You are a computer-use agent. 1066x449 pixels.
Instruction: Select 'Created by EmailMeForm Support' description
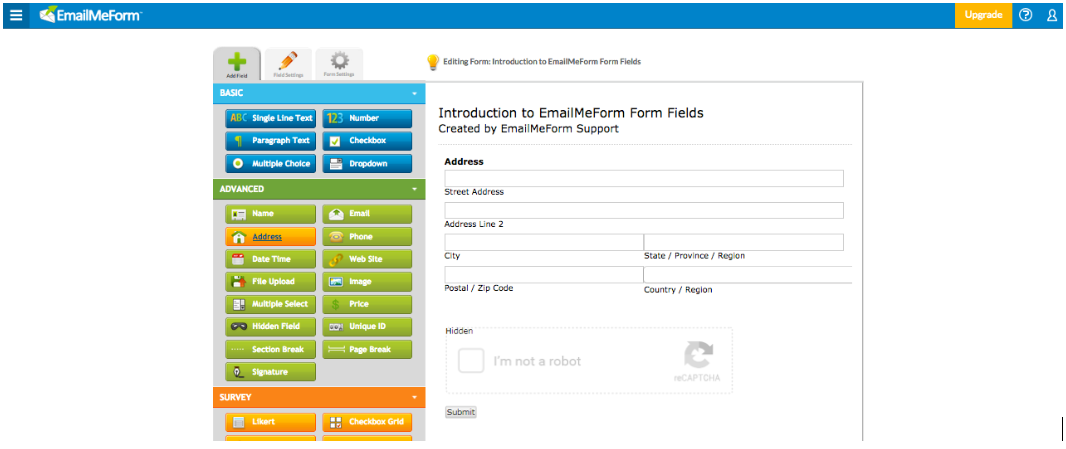528,128
